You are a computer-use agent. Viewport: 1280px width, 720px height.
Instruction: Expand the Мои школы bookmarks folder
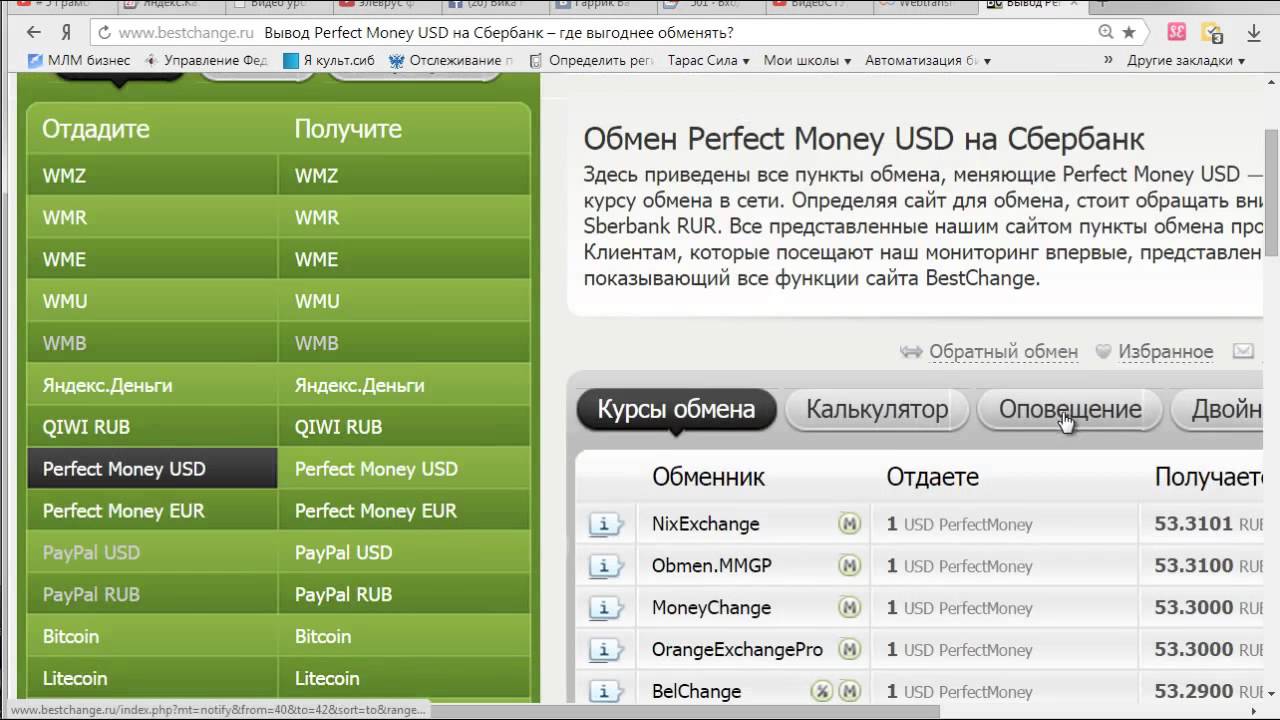coord(807,60)
